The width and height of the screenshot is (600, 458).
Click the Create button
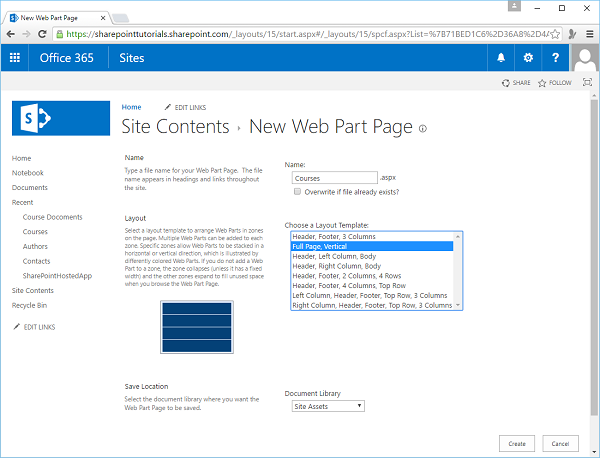click(516, 443)
